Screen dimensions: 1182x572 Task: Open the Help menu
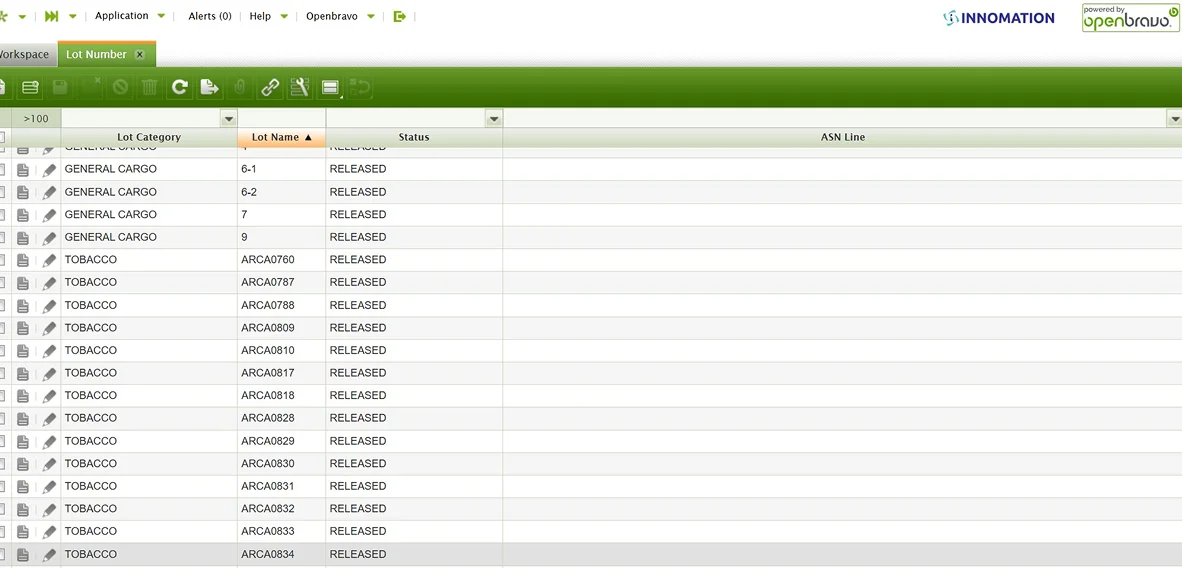point(260,16)
